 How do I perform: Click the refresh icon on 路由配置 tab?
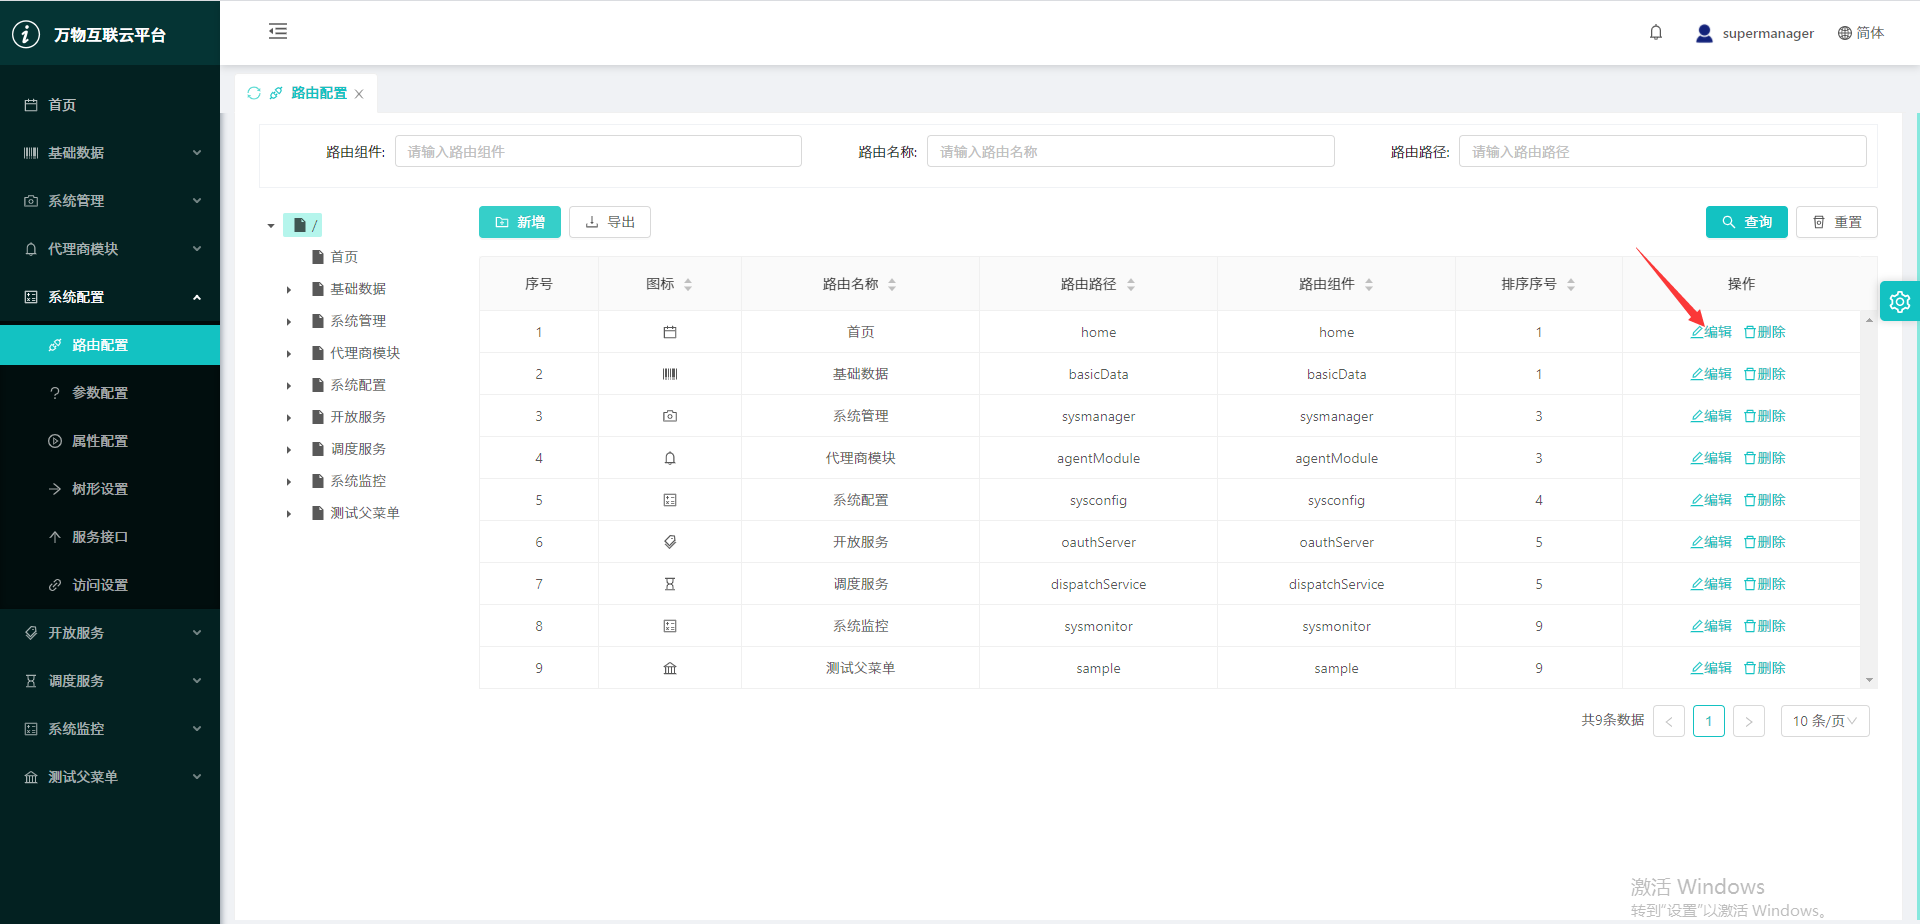point(254,93)
